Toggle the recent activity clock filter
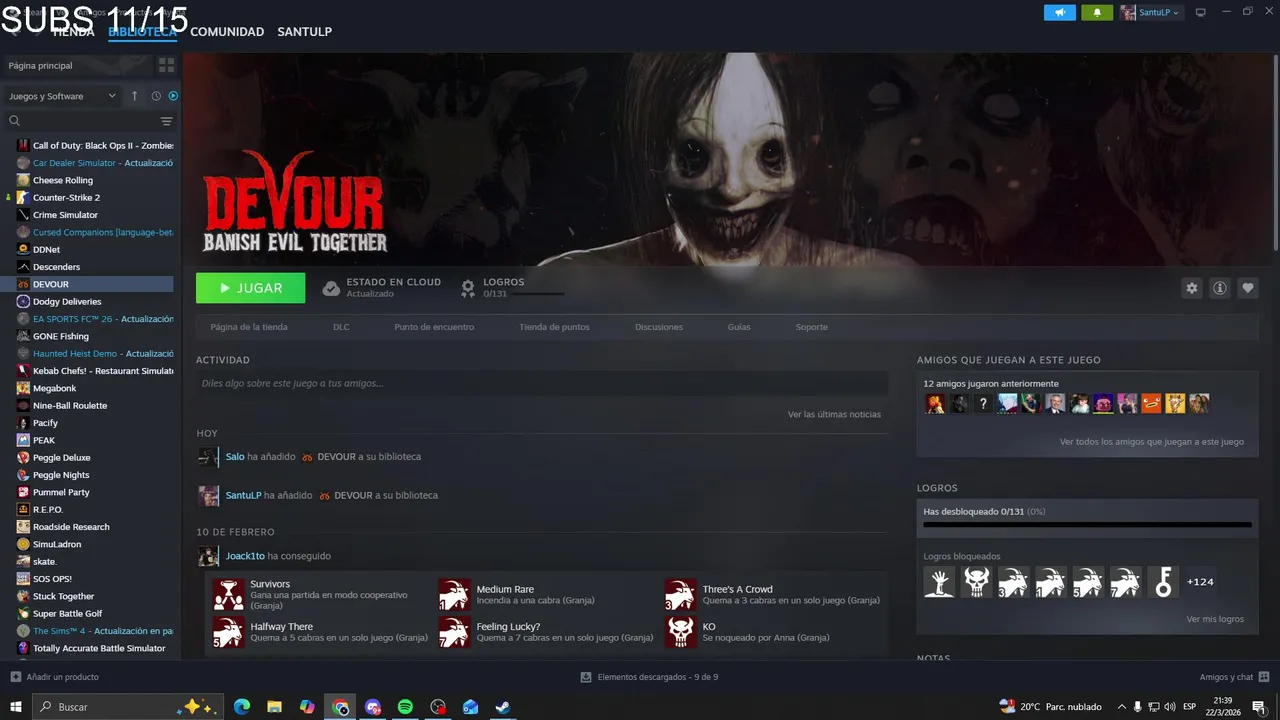 coord(156,96)
